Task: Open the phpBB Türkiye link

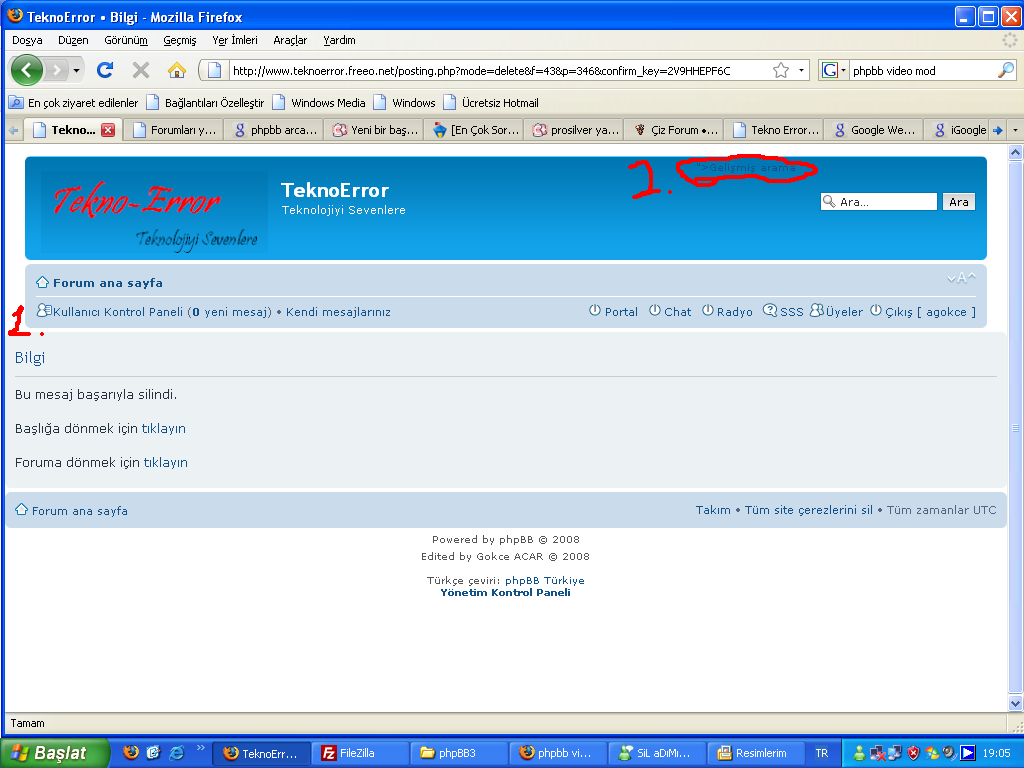Action: pos(545,581)
